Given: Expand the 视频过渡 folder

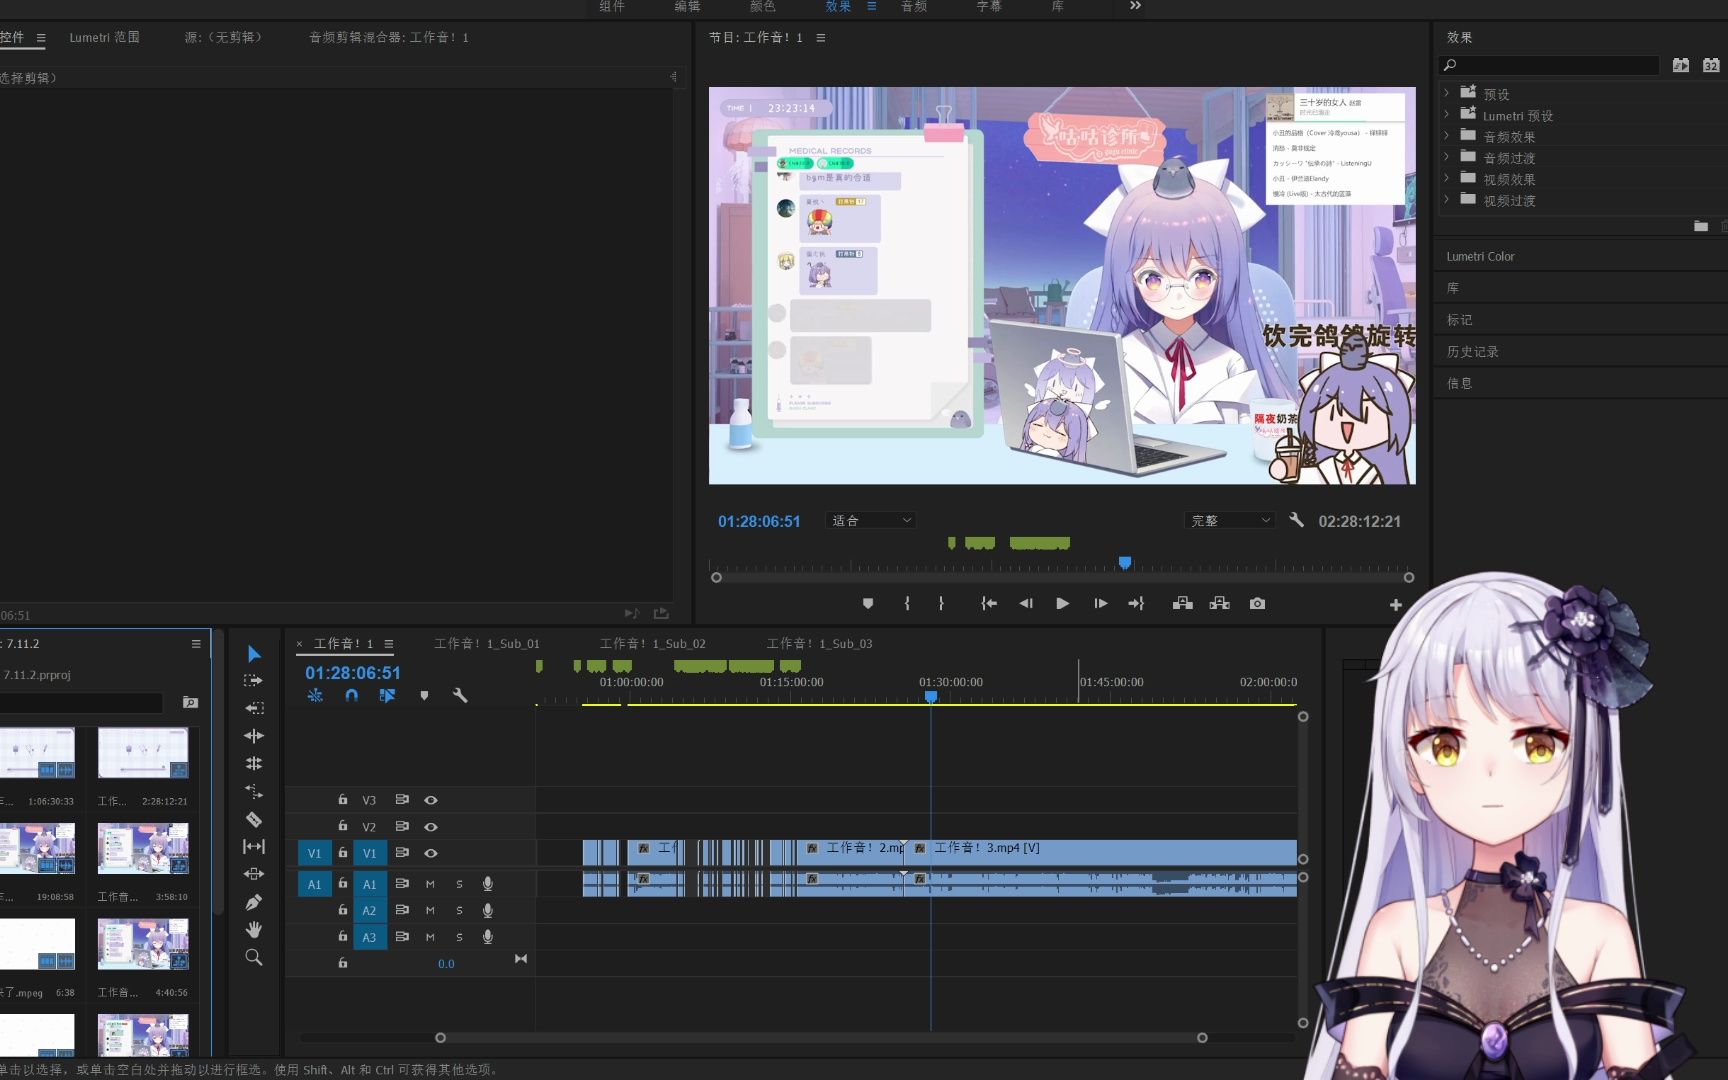Looking at the screenshot, I should pyautogui.click(x=1446, y=199).
